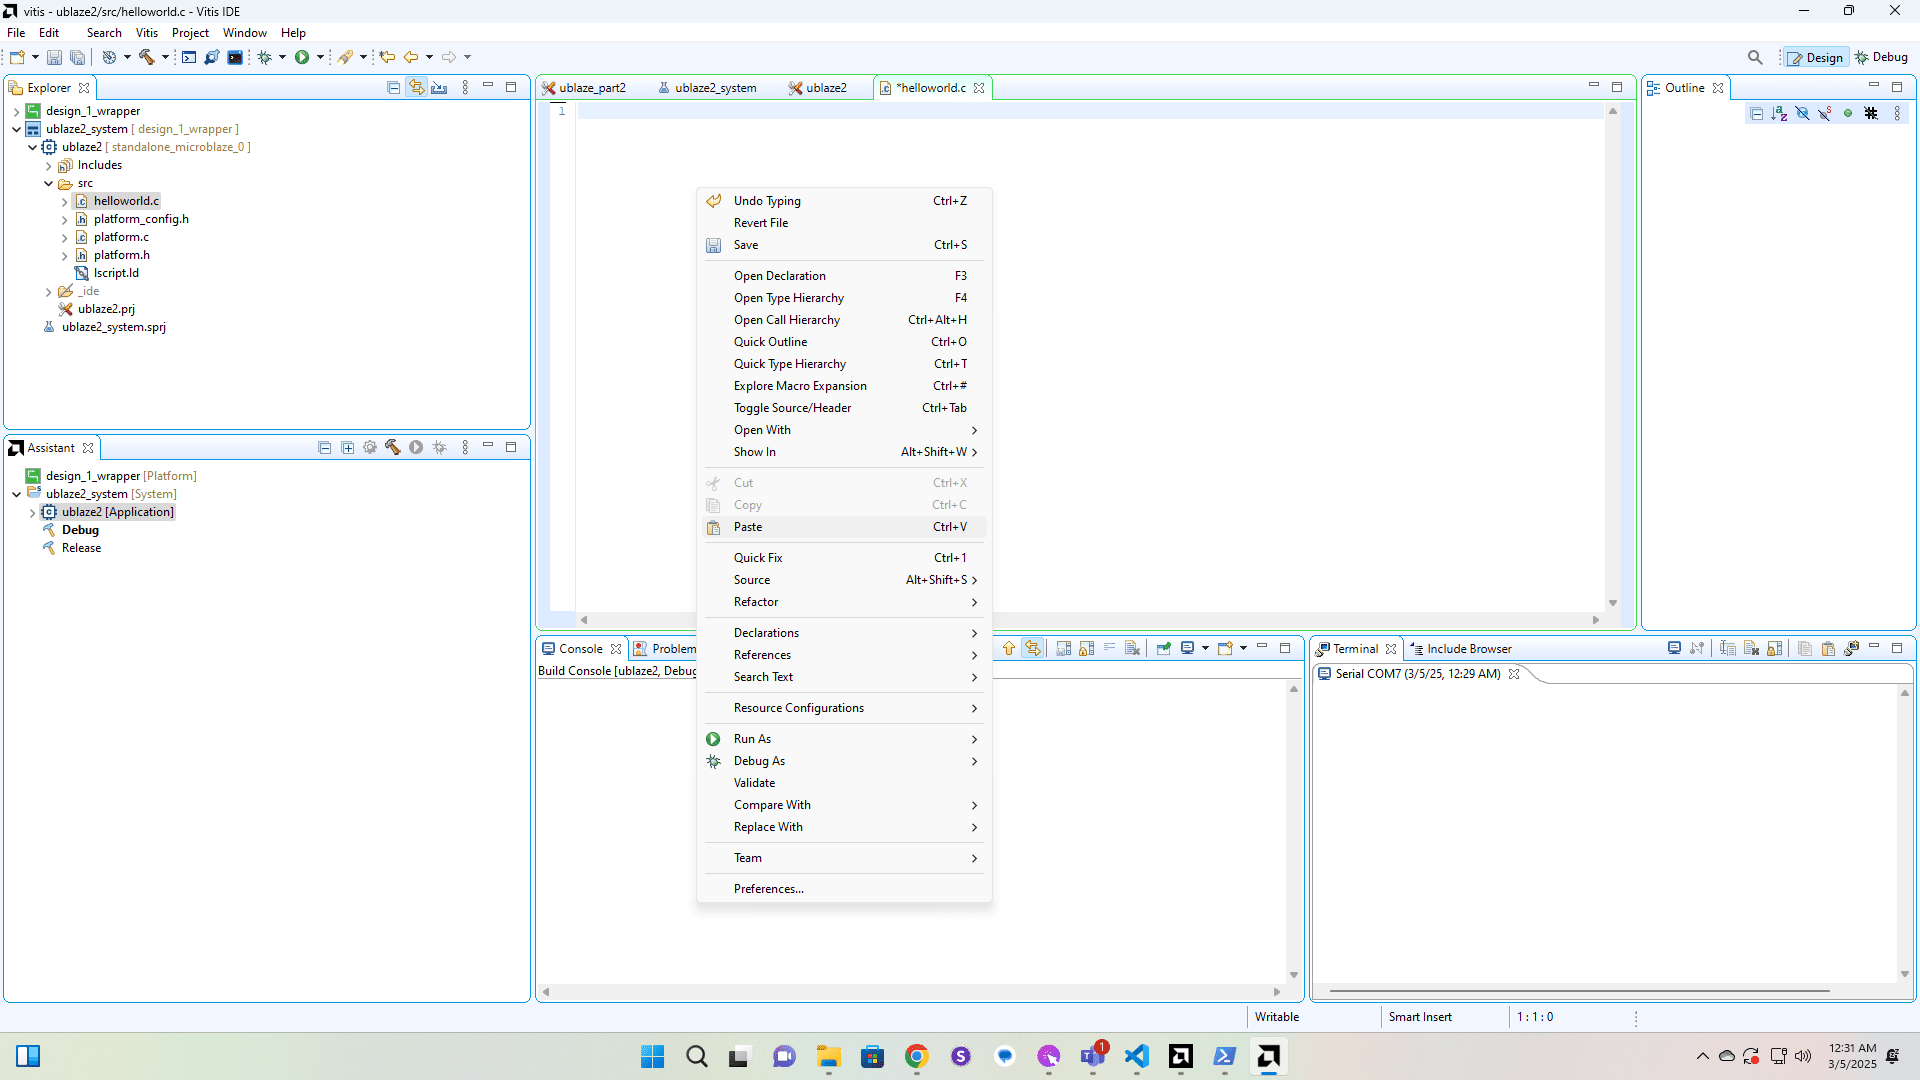Open Google Chrome from the taskbar
This screenshot has width=1920, height=1080.
click(x=916, y=1056)
